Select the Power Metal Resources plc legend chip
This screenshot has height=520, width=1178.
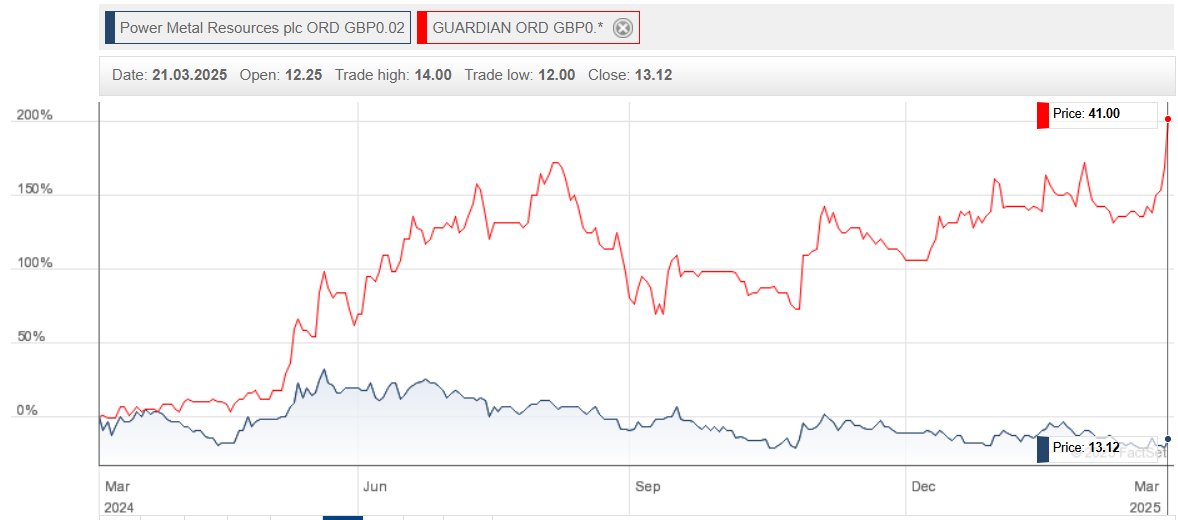pos(258,29)
